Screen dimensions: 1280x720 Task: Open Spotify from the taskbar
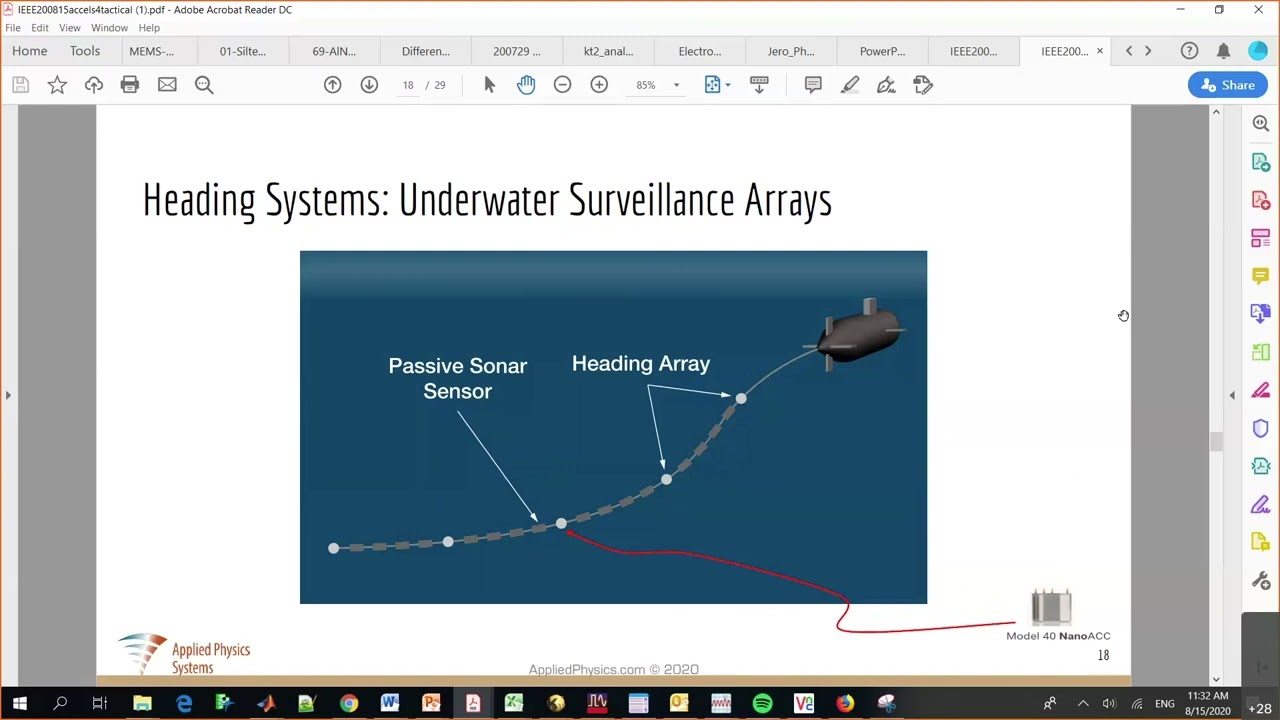pyautogui.click(x=762, y=704)
